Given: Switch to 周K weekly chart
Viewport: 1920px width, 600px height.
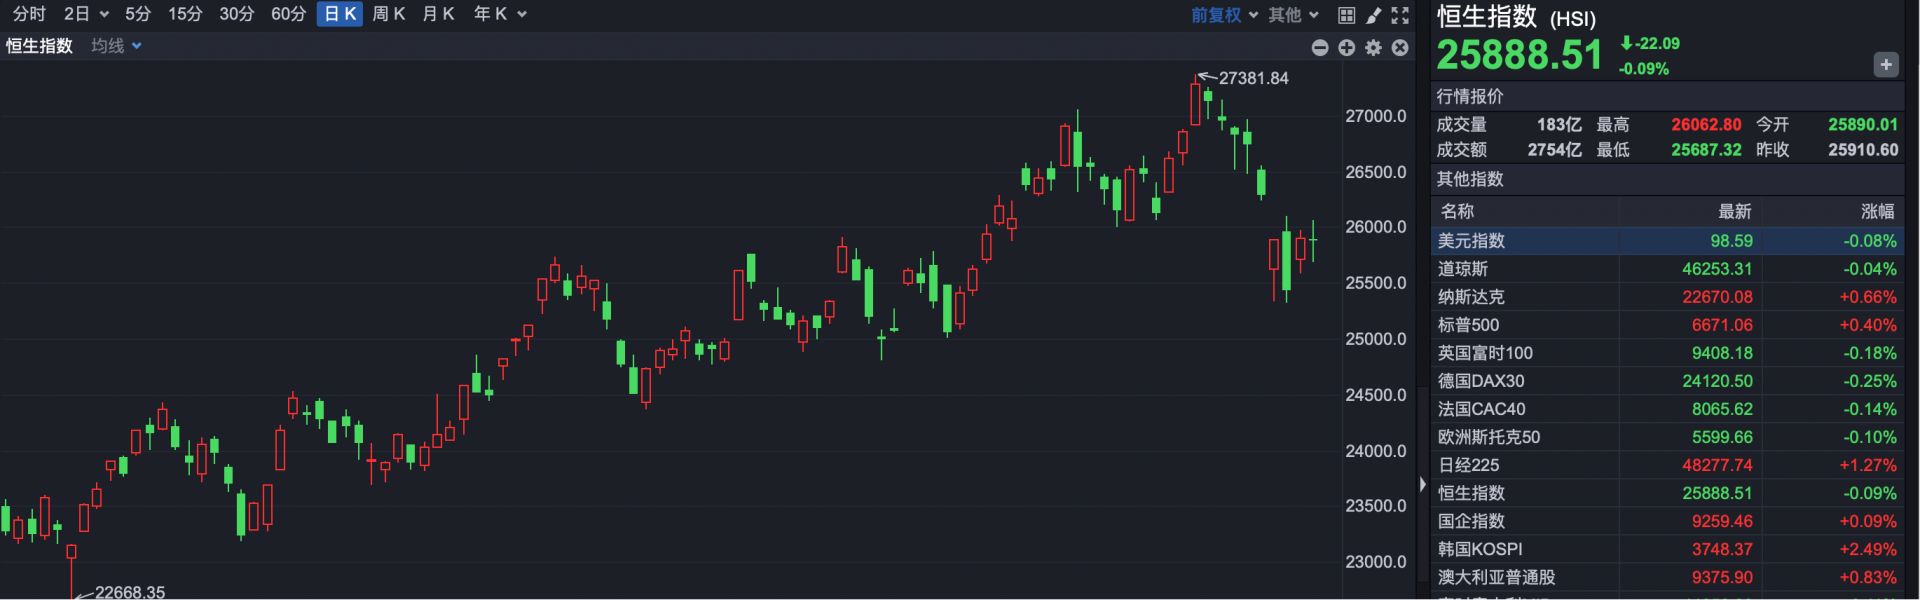Looking at the screenshot, I should point(388,14).
